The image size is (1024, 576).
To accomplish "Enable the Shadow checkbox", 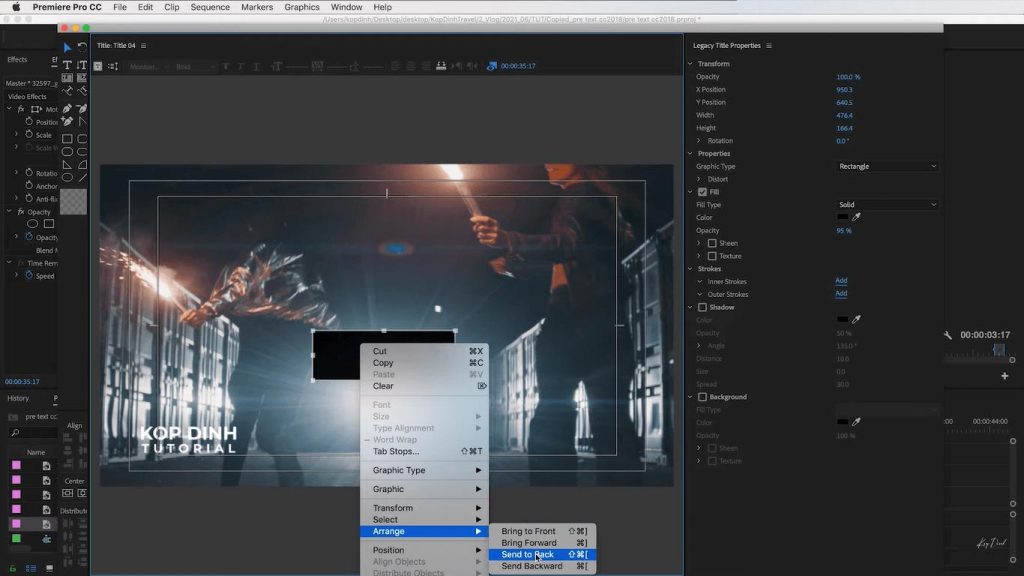I will [702, 308].
